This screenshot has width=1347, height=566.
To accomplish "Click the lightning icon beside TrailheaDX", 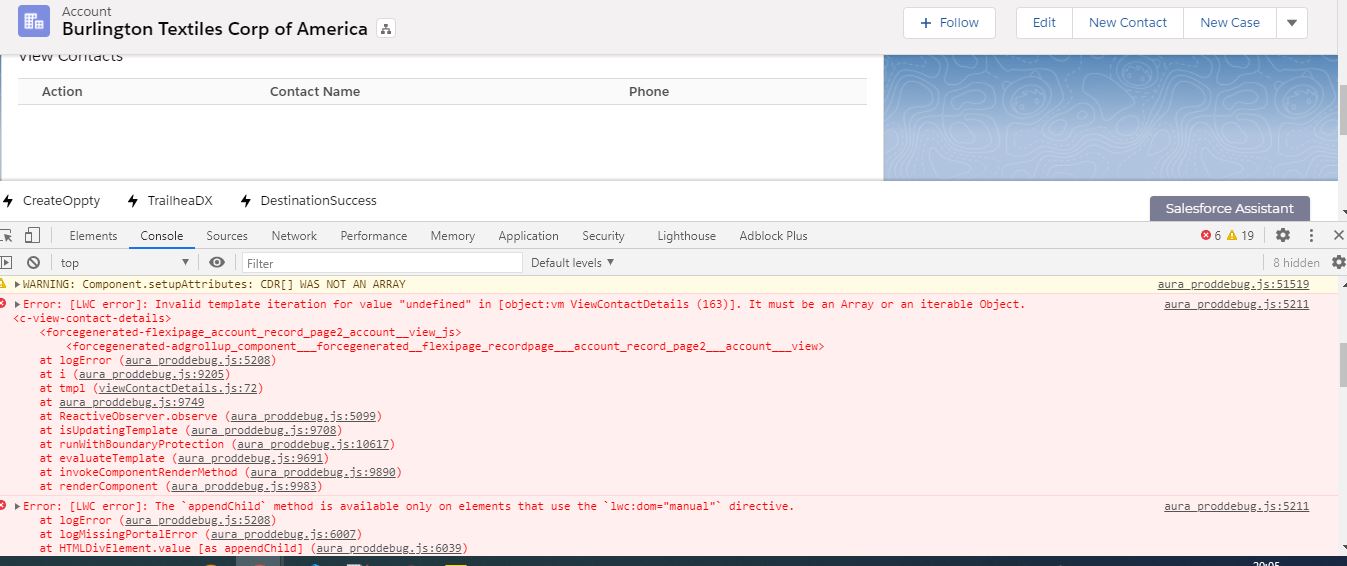I will [x=133, y=201].
